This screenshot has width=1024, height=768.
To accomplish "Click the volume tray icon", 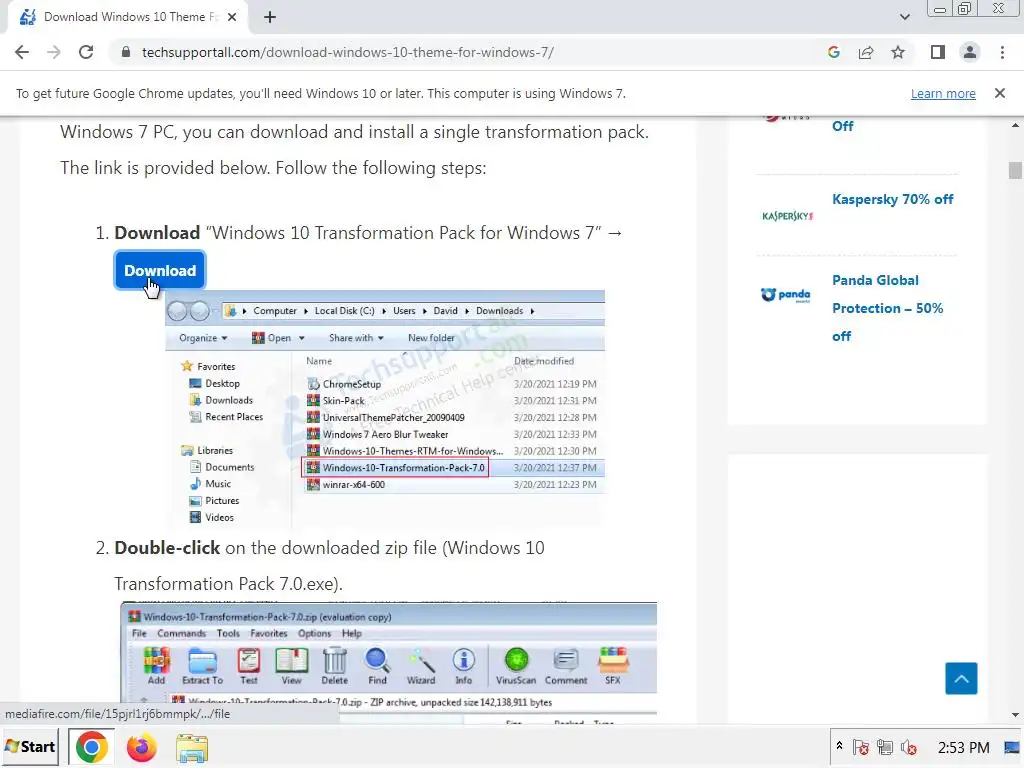I will (x=908, y=747).
